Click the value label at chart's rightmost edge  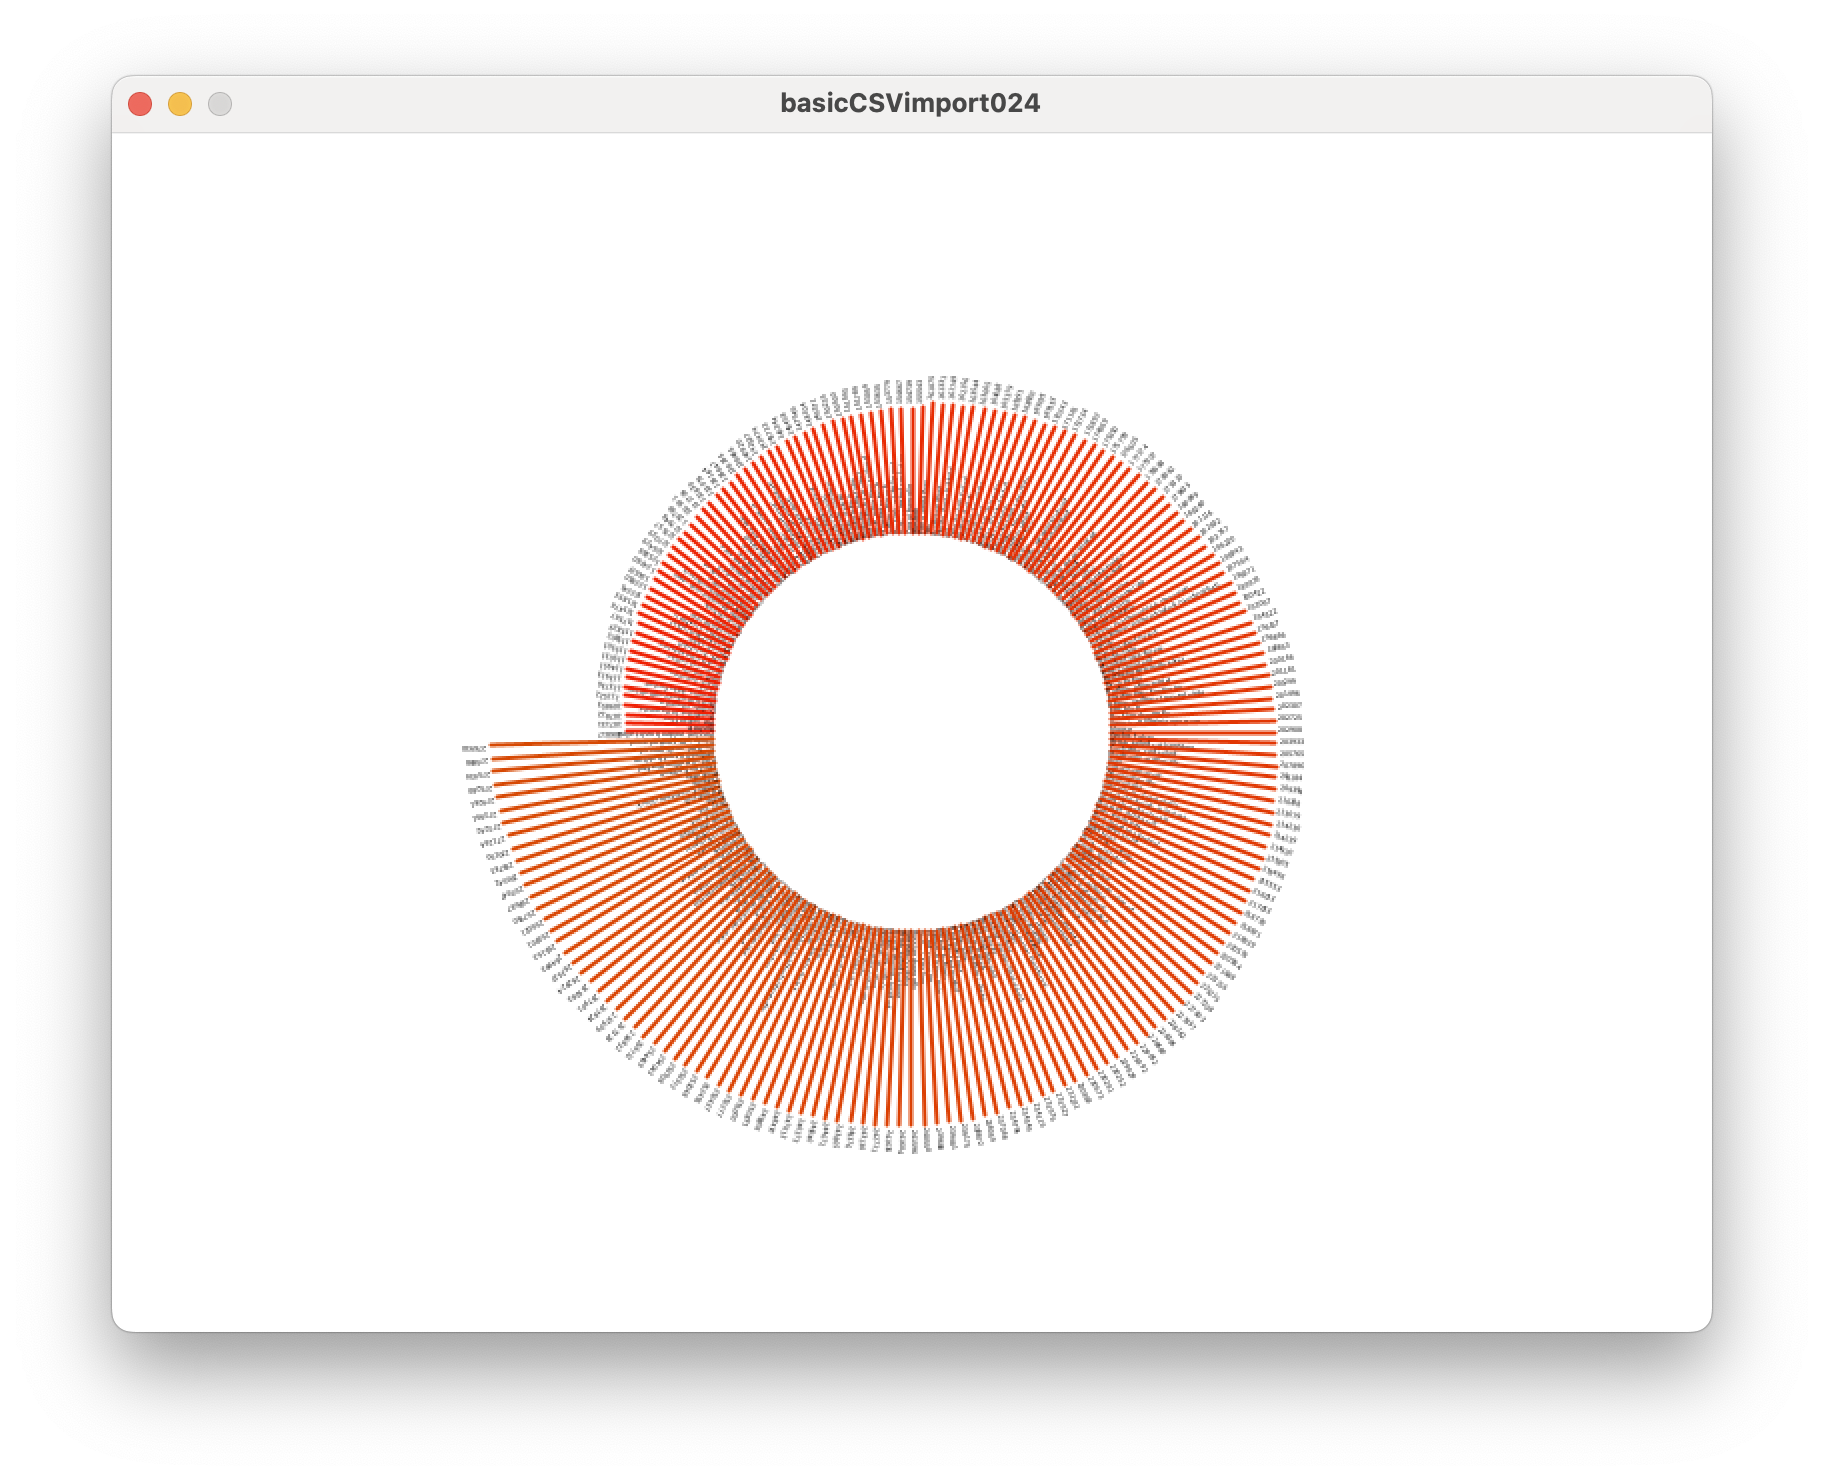point(1292,742)
